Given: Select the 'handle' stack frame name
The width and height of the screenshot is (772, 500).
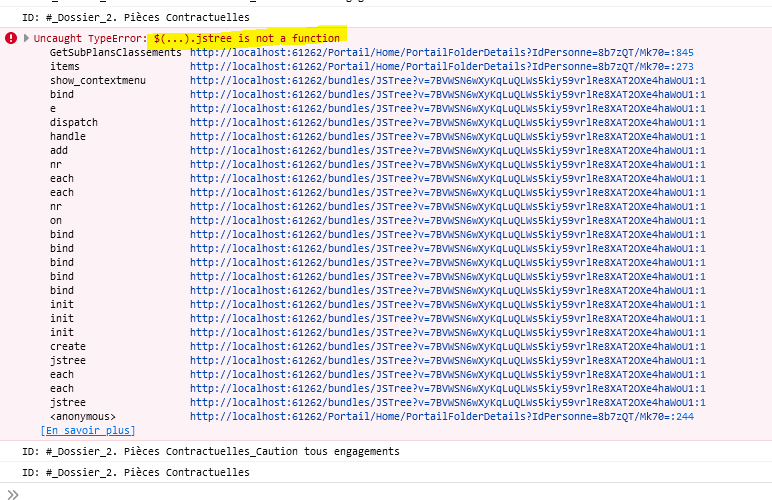Looking at the screenshot, I should click(67, 136).
